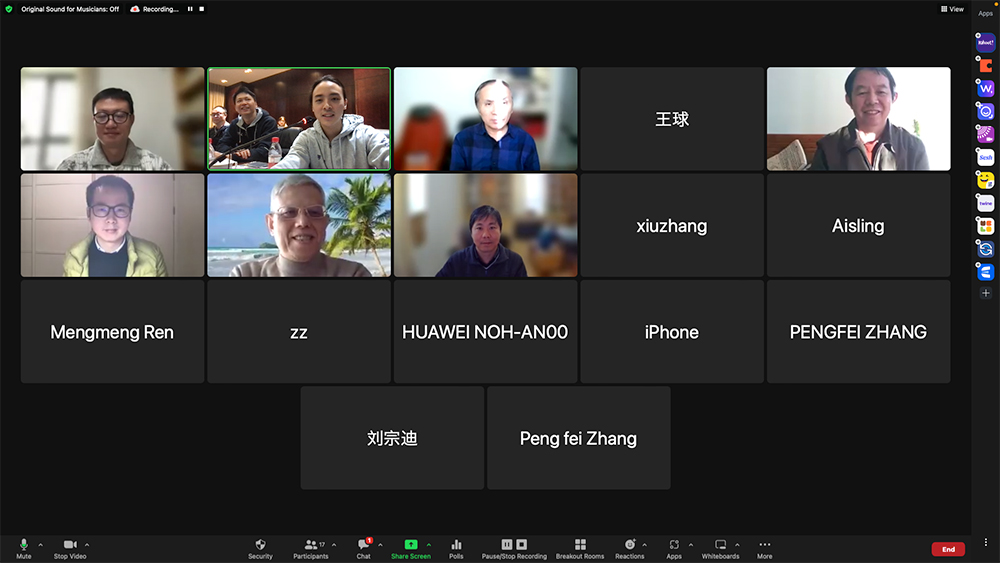Screen dimensions: 1000x563
Task: Expand caret next to Participants
Action: click(x=334, y=545)
